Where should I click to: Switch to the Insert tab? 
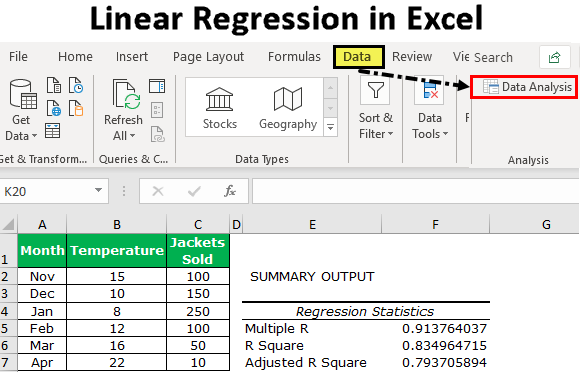(132, 57)
